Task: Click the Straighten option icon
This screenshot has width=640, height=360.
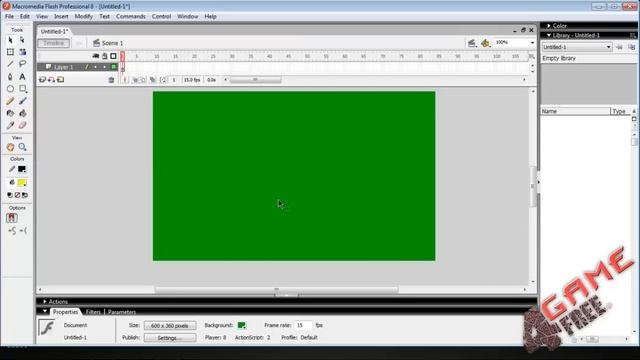Action: pos(23,231)
